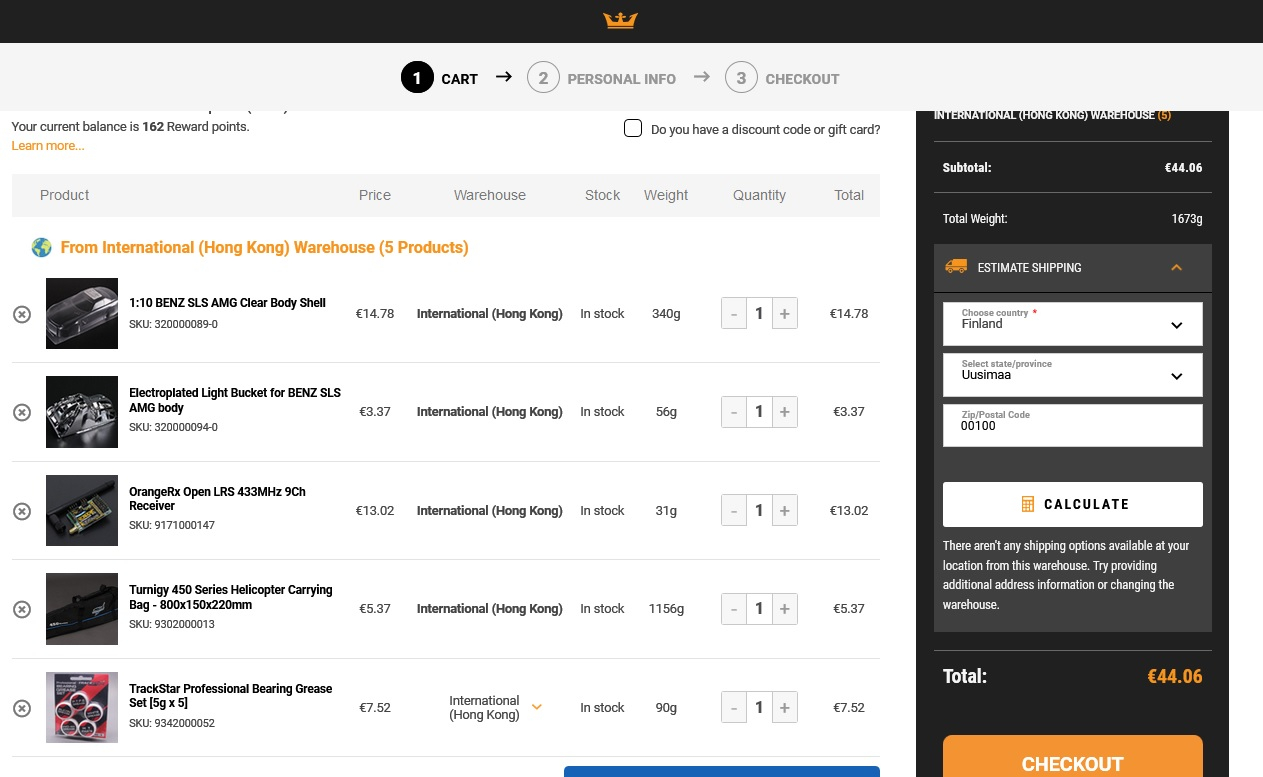Click quantity field of BENZ SLS Clear Body Shell
This screenshot has width=1263, height=777.
pos(759,314)
